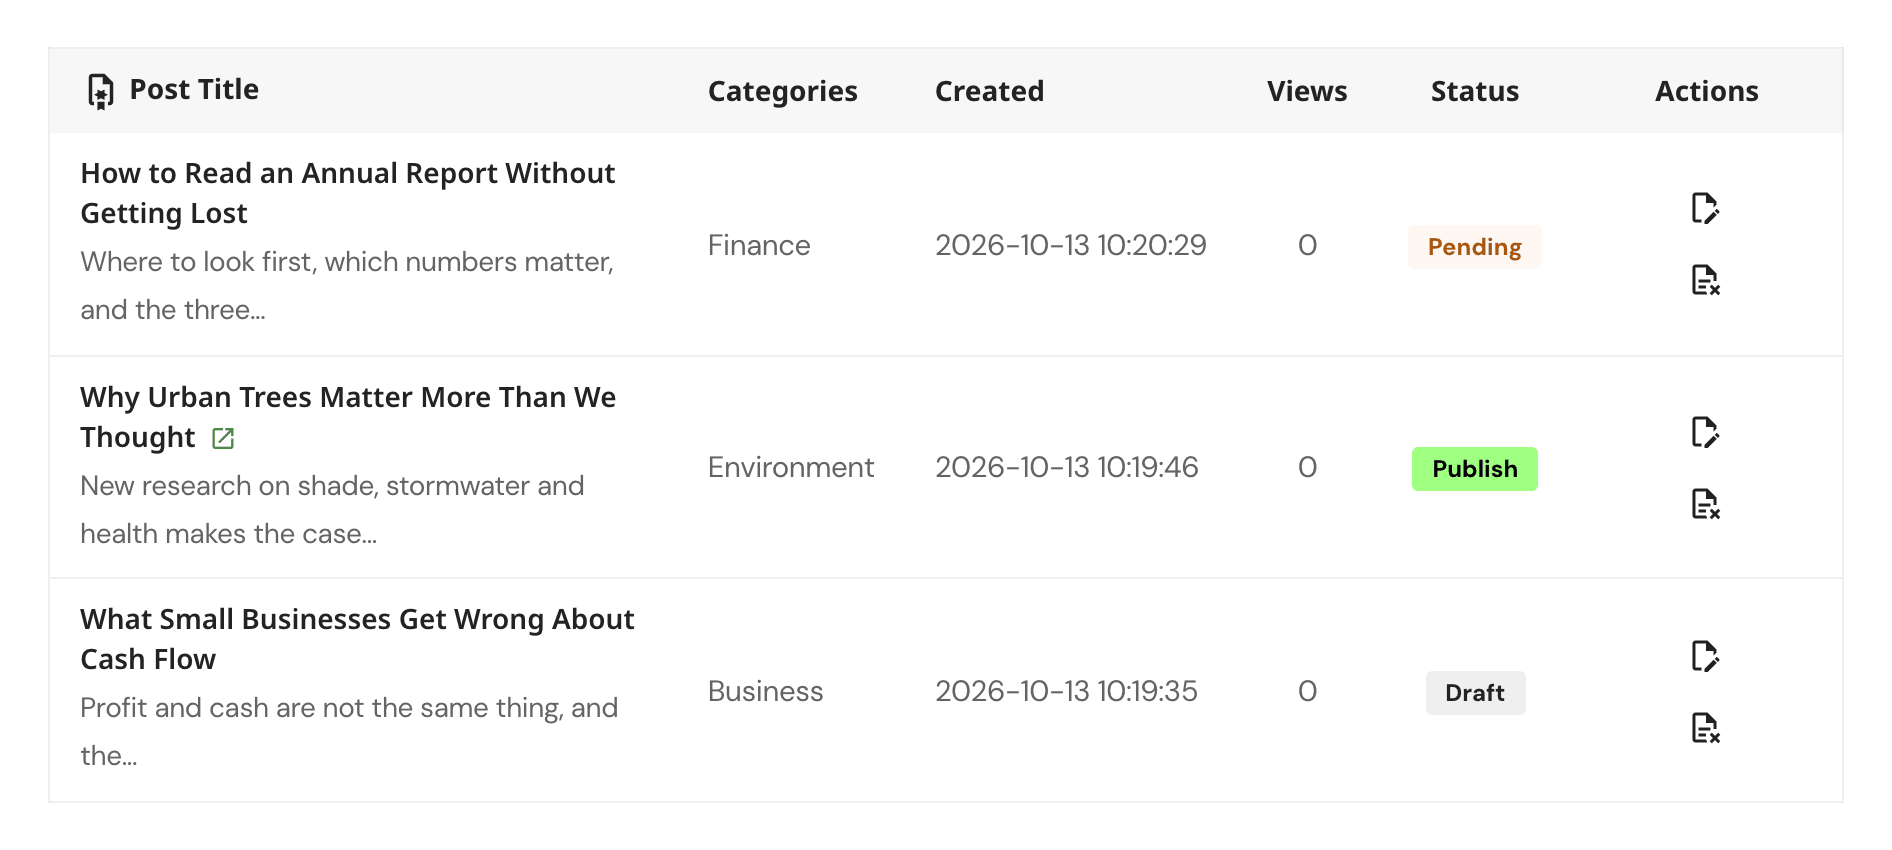Edit the Urban Trees post
The height and width of the screenshot is (850, 1892).
(1705, 433)
